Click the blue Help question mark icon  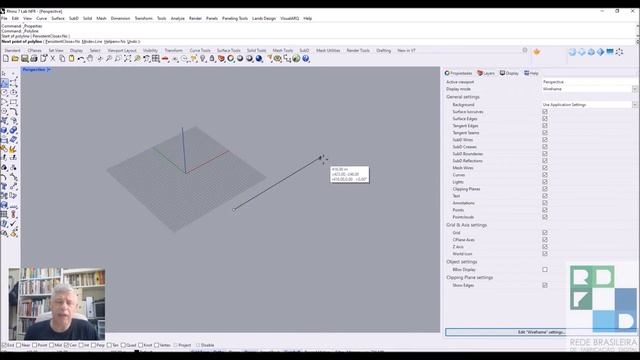306,59
